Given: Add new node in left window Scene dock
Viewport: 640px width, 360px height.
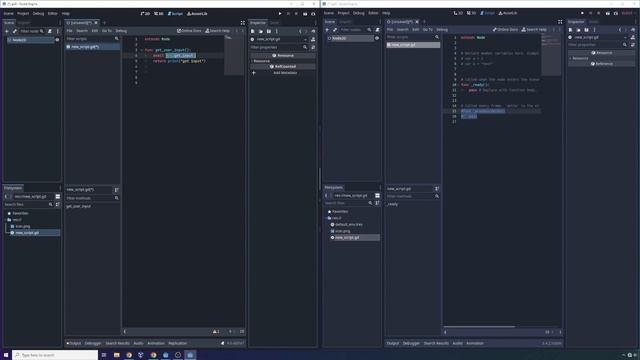Looking at the screenshot, I should click(7, 31).
